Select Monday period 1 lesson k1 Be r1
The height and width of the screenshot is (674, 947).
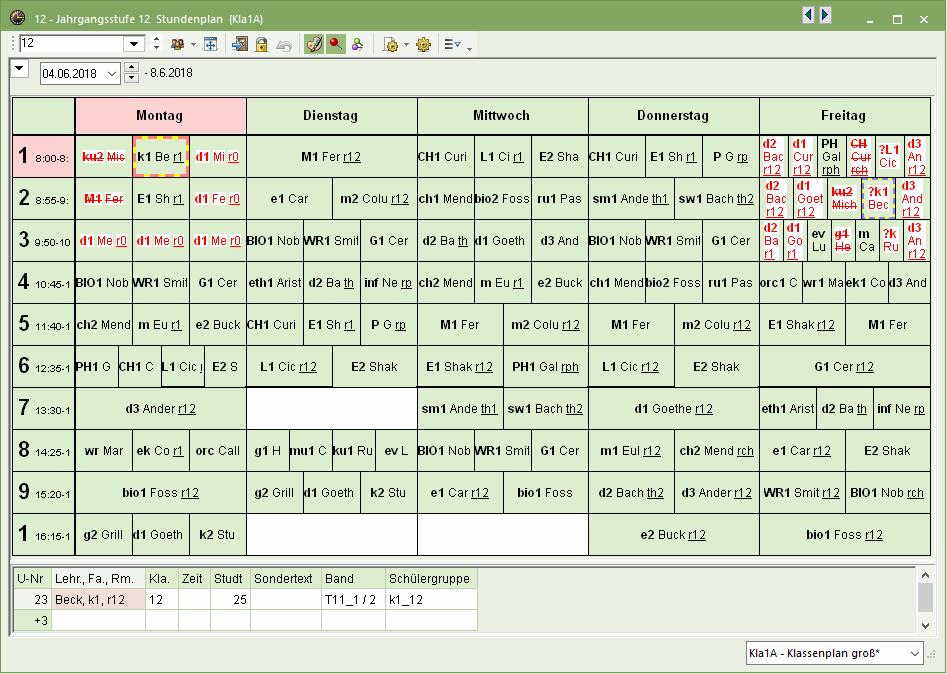(161, 156)
